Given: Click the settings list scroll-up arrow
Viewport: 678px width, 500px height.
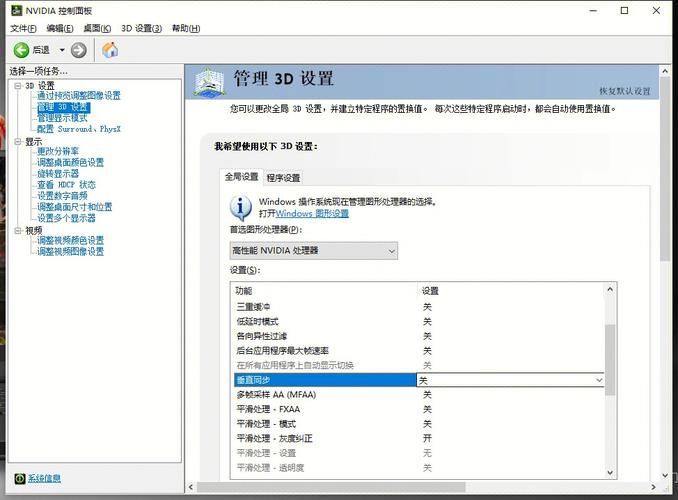Looking at the screenshot, I should (x=610, y=289).
